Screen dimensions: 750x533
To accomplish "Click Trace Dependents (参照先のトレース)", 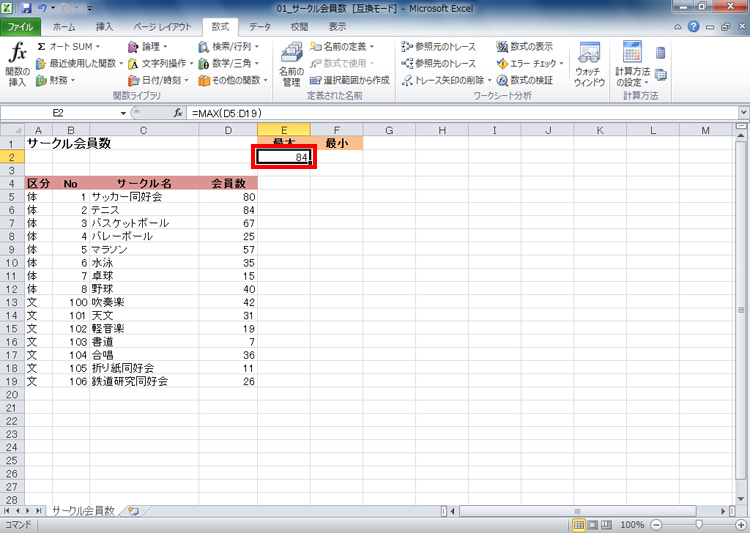I will (439, 63).
